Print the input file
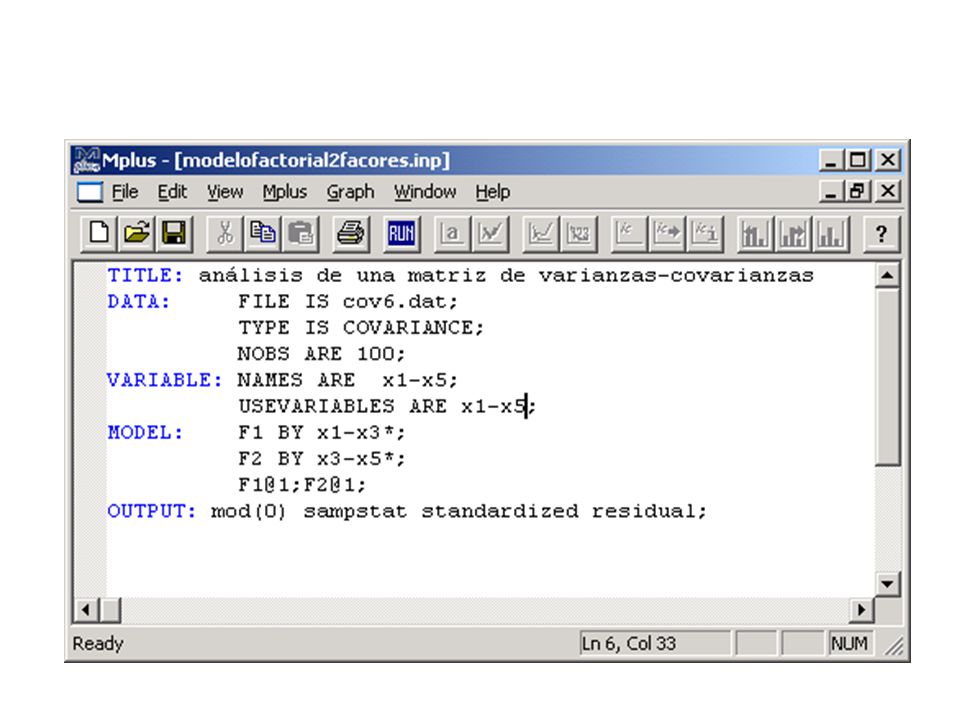The width and height of the screenshot is (960, 720). click(351, 233)
